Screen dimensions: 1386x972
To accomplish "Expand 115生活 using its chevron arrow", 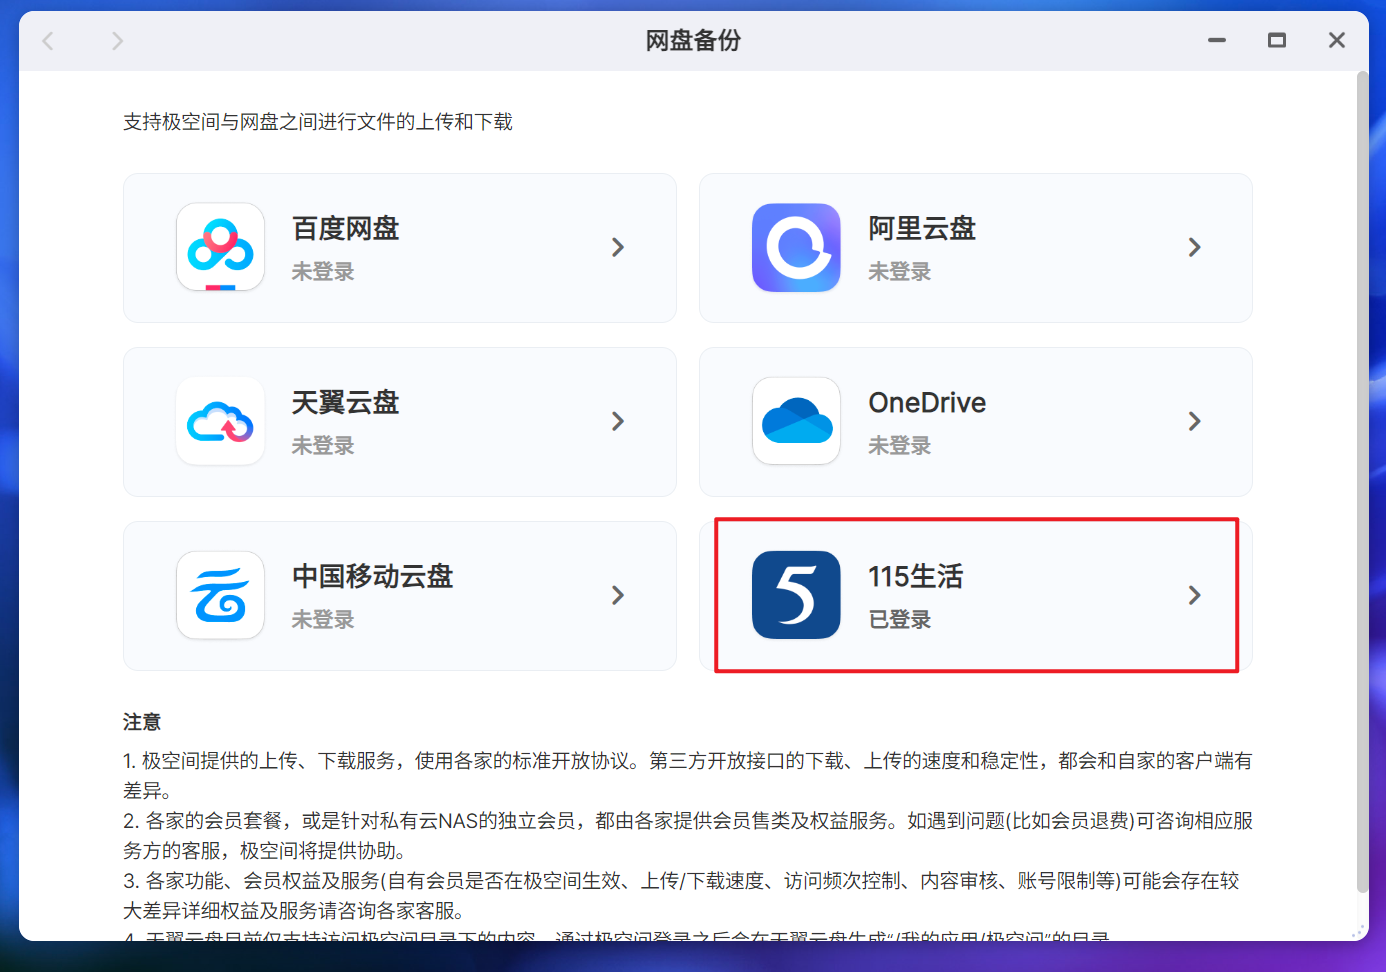I will [x=1194, y=595].
